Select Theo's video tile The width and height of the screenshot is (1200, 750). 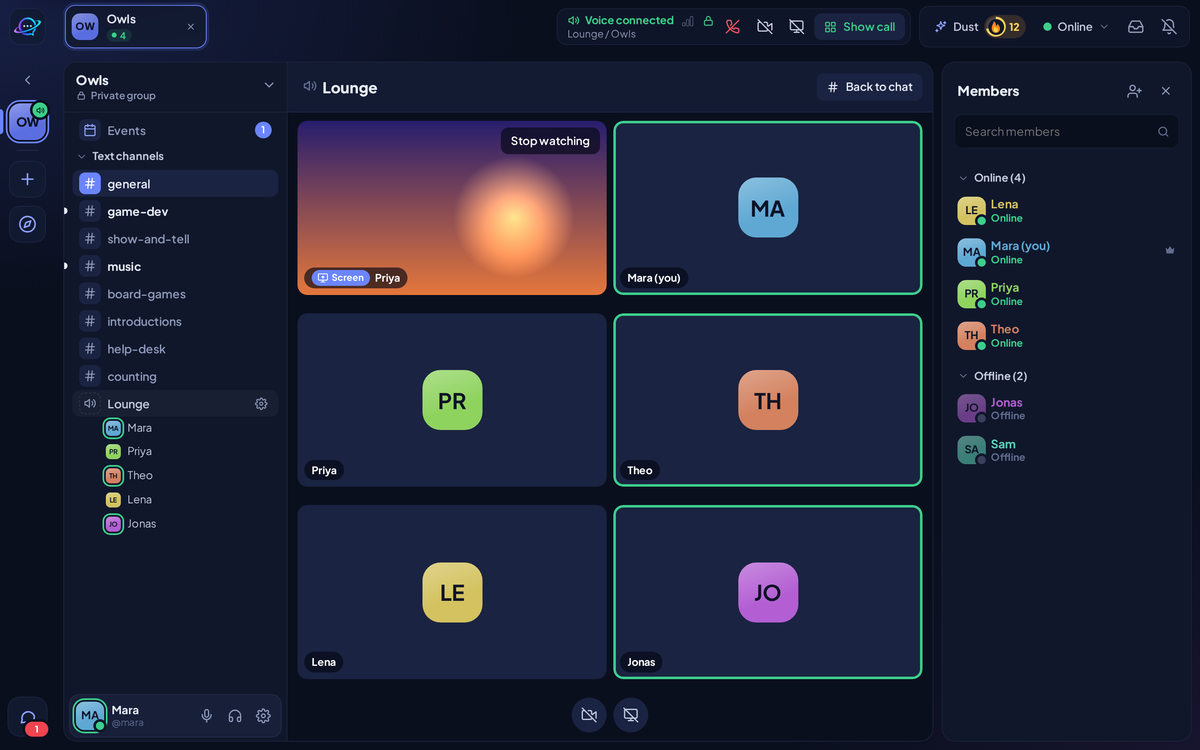click(x=768, y=400)
